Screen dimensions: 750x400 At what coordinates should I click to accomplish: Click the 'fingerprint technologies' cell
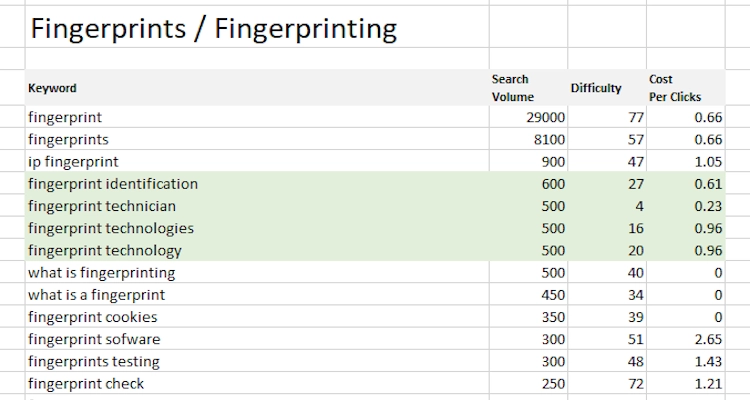tap(111, 228)
